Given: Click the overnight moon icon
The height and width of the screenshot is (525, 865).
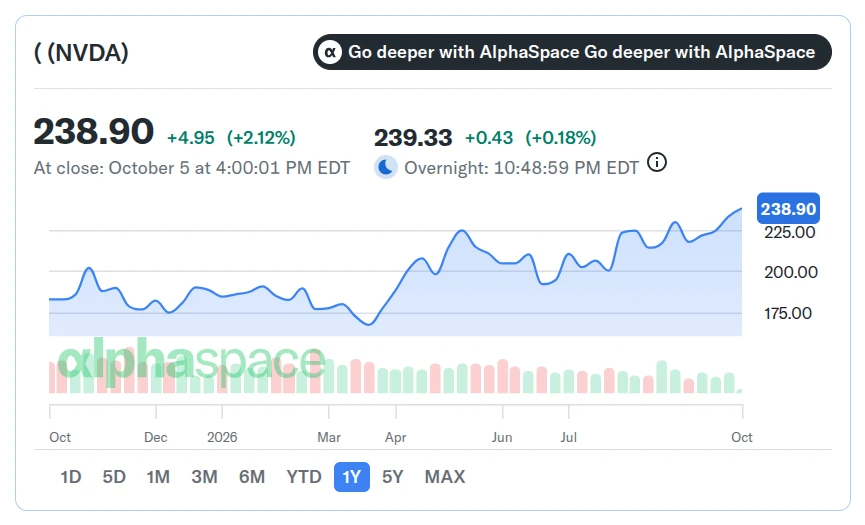Looking at the screenshot, I should [386, 167].
